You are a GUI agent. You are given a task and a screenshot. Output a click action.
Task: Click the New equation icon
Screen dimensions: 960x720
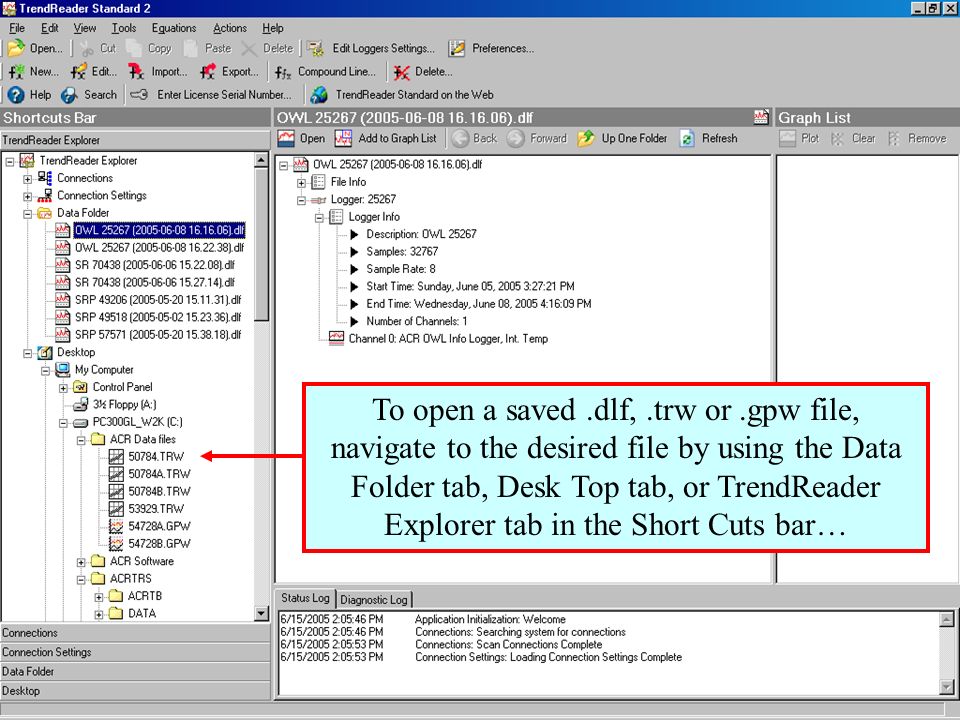(16, 72)
